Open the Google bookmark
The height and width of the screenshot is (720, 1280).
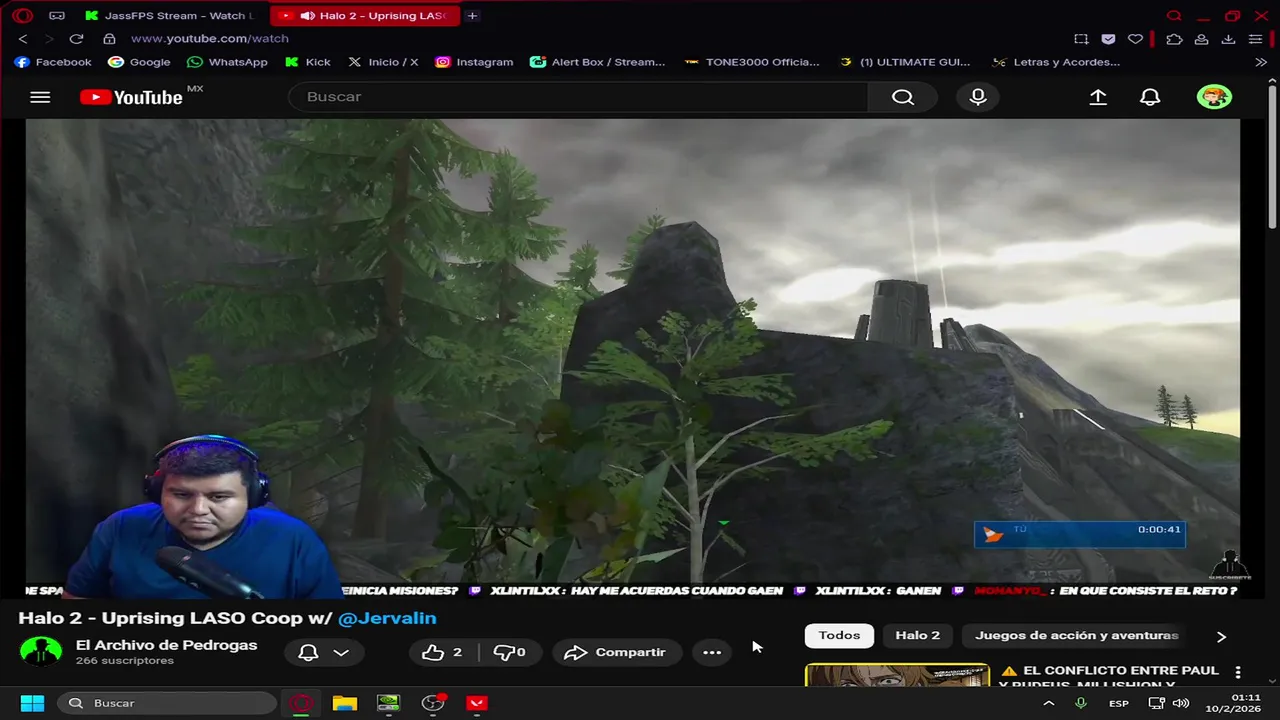click(139, 62)
